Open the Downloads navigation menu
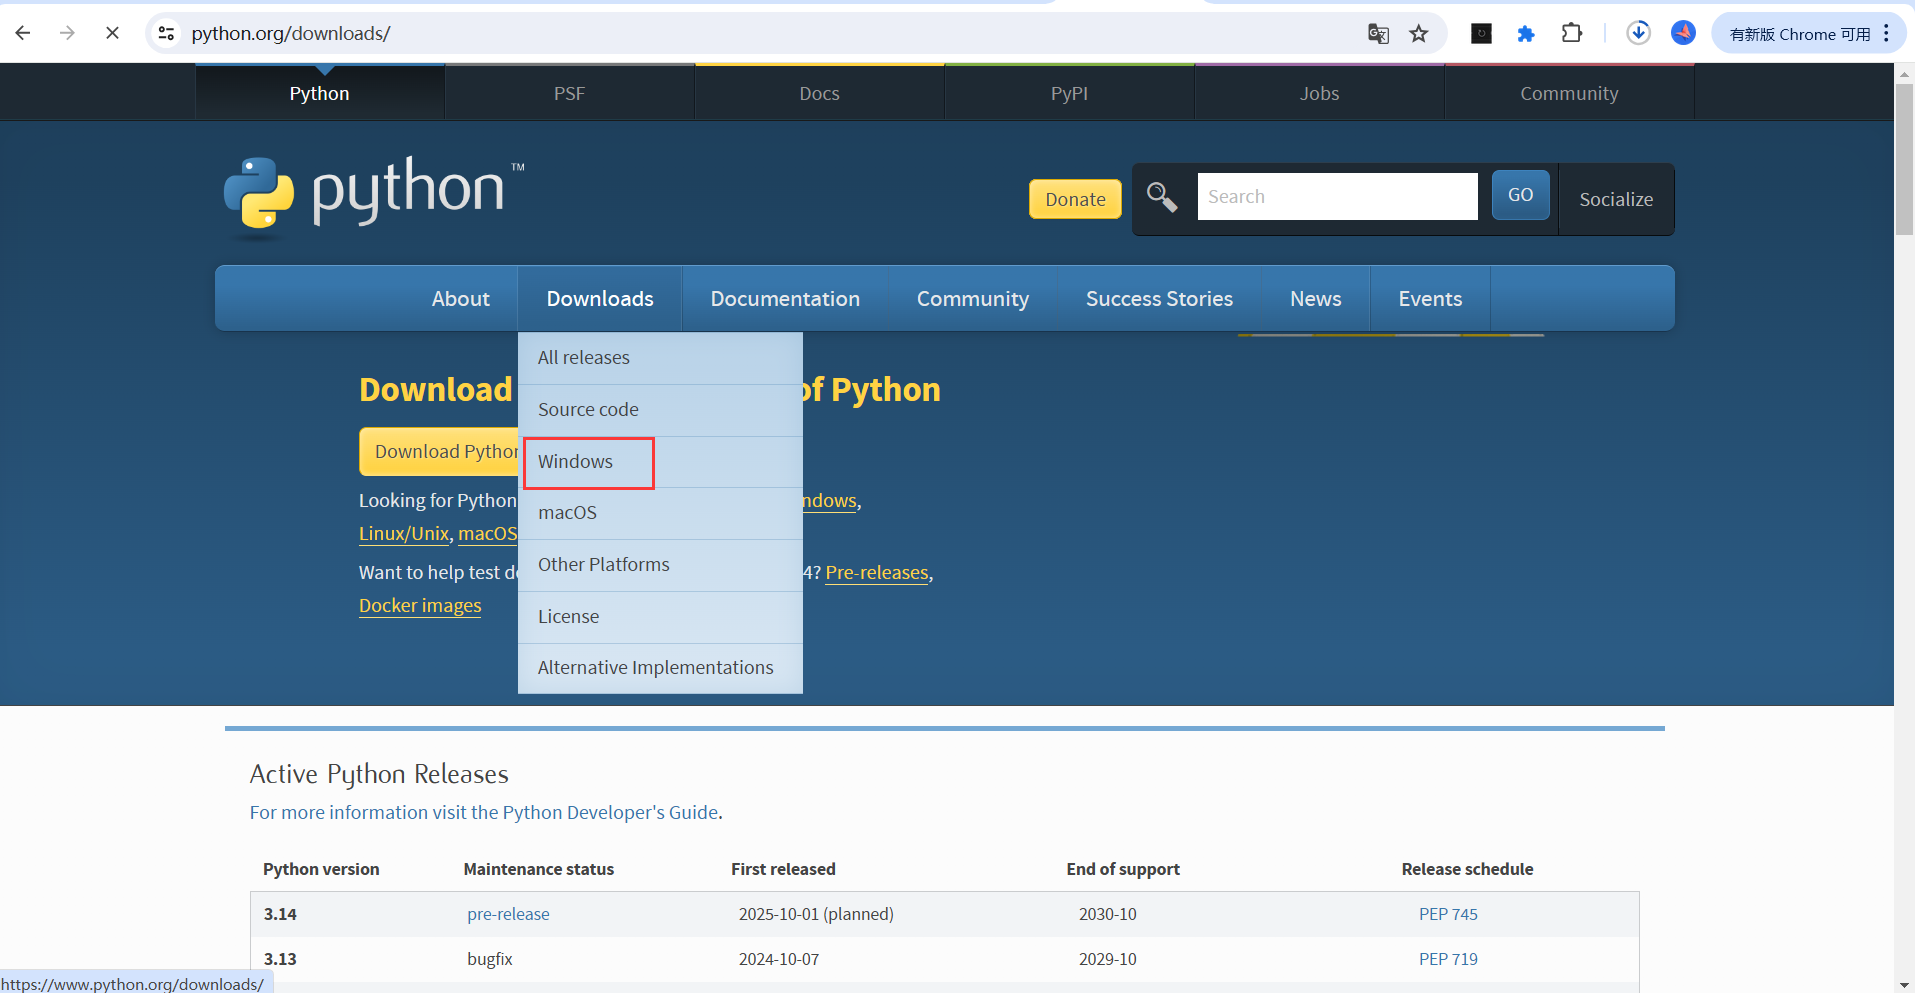 (x=600, y=298)
